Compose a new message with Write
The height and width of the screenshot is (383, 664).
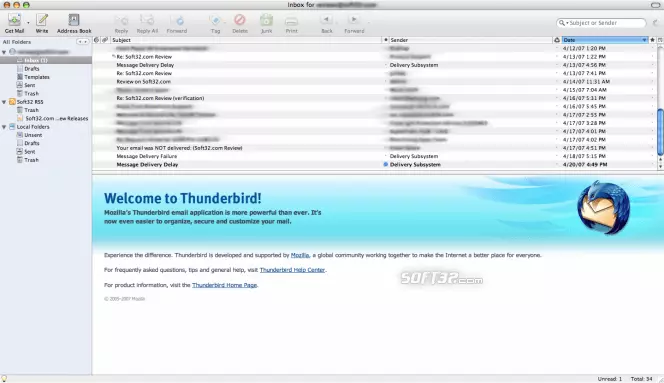pyautogui.click(x=42, y=19)
